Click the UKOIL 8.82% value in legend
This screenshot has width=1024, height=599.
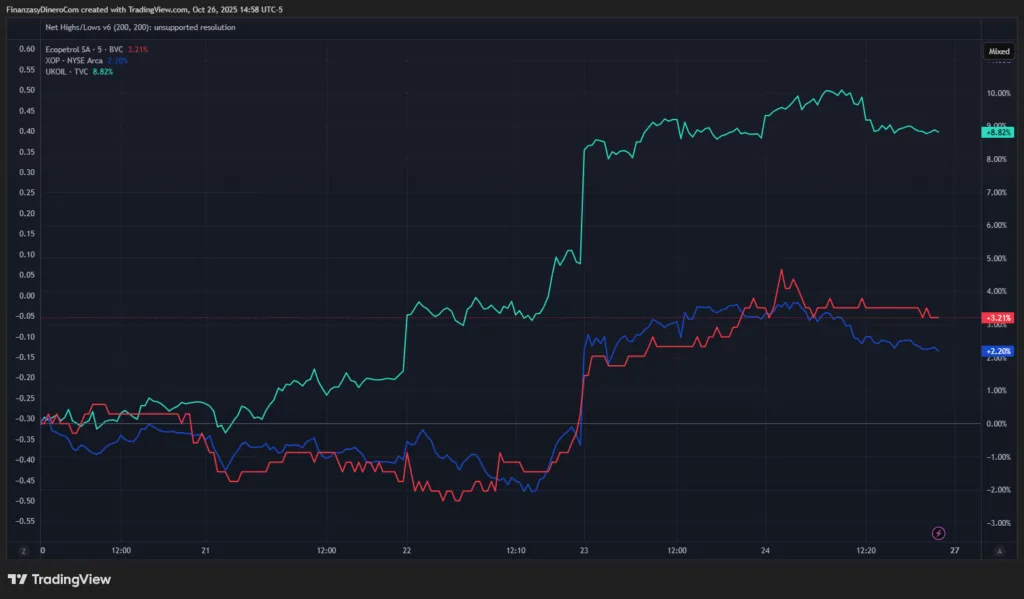point(103,71)
